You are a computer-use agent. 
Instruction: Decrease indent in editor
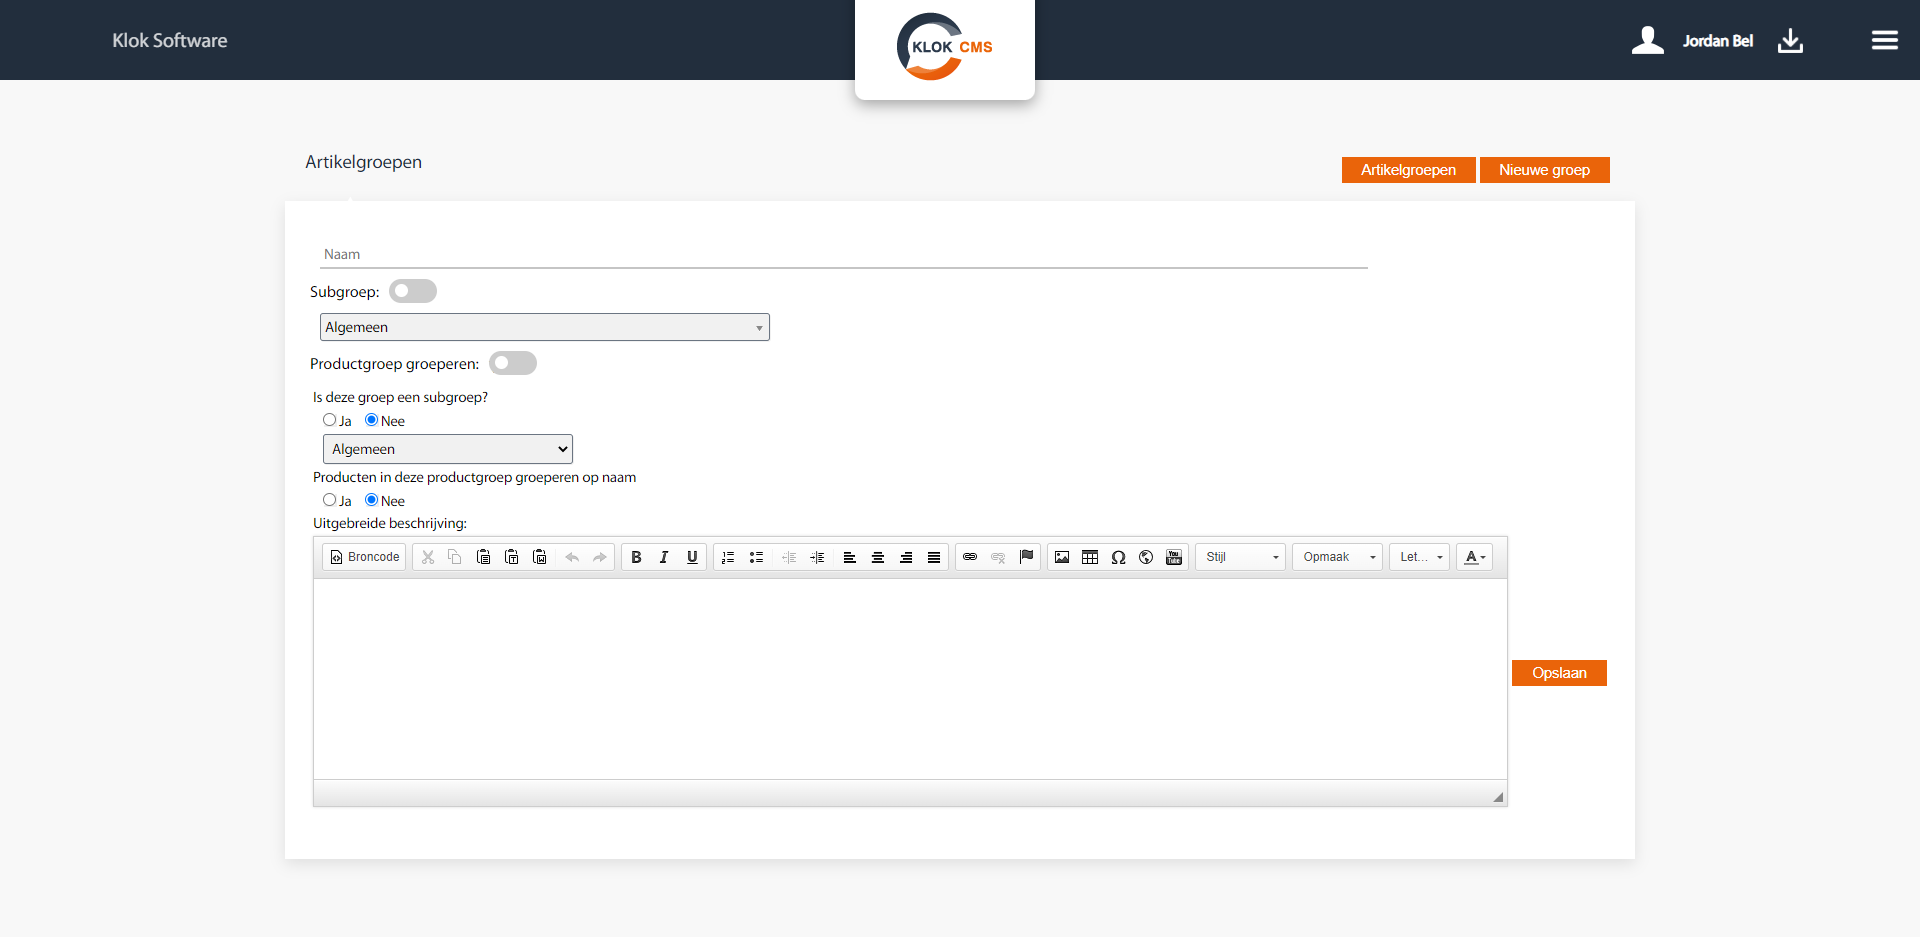click(x=789, y=557)
